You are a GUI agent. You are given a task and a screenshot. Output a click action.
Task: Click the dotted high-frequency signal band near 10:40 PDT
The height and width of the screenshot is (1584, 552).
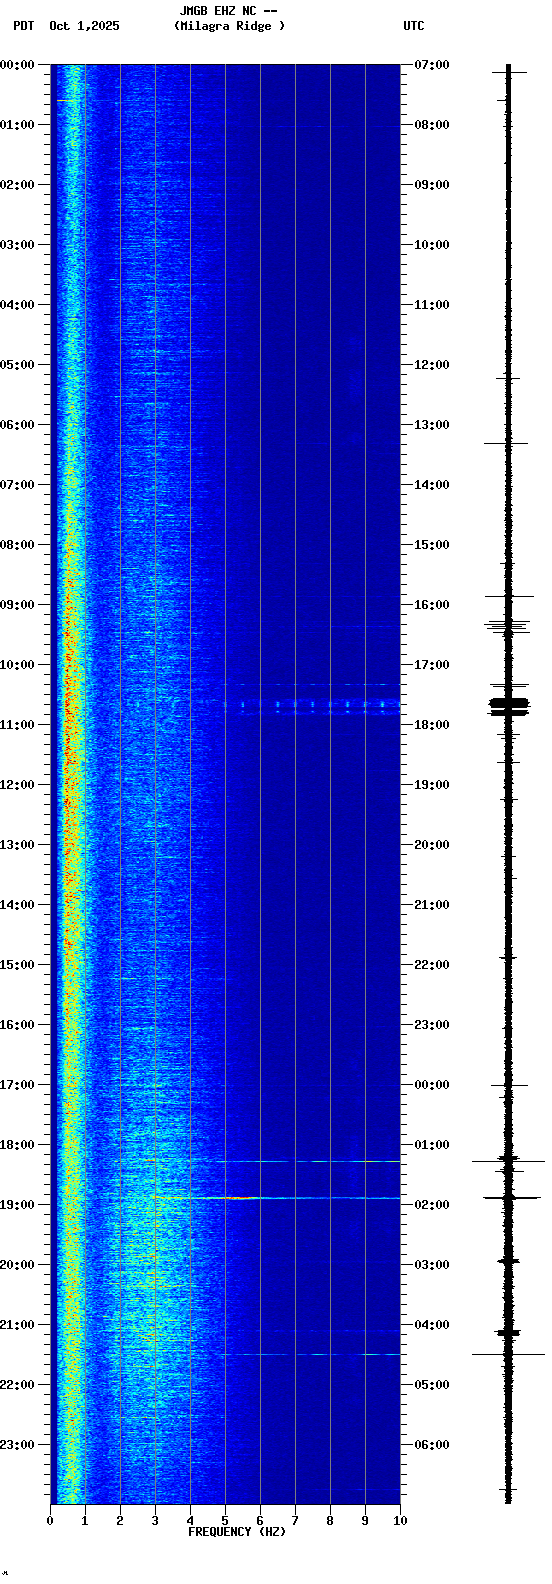(x=312, y=705)
